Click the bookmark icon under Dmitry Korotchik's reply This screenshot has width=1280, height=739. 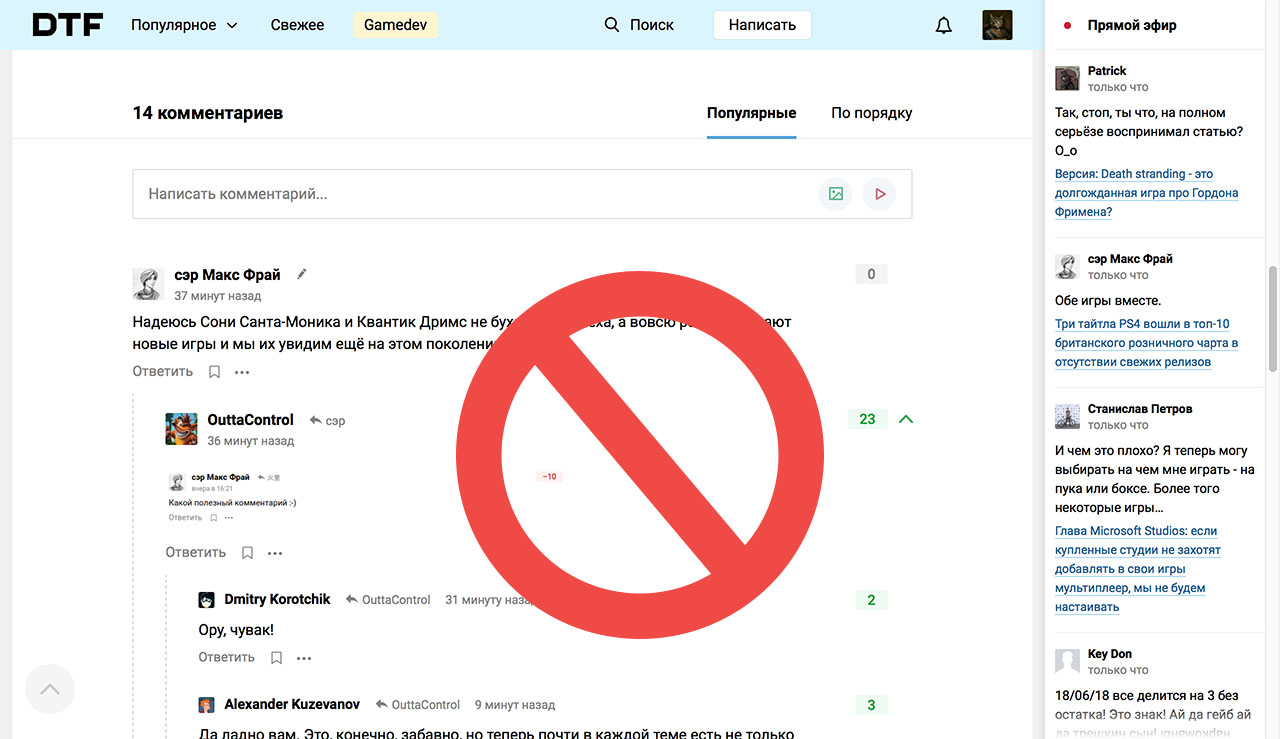click(x=276, y=657)
